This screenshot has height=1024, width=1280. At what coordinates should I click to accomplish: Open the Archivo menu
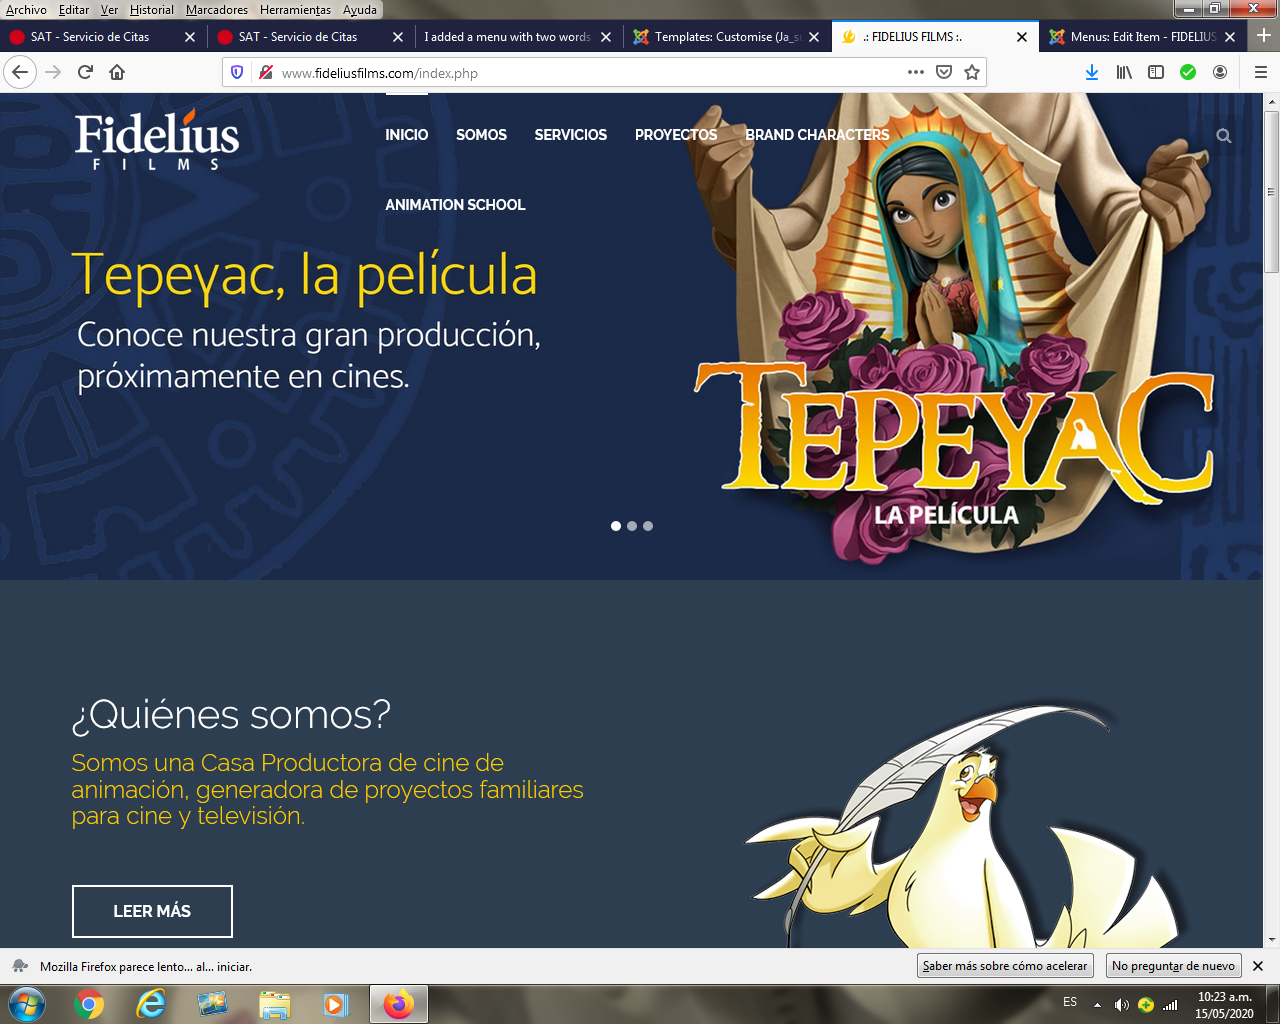click(x=26, y=10)
